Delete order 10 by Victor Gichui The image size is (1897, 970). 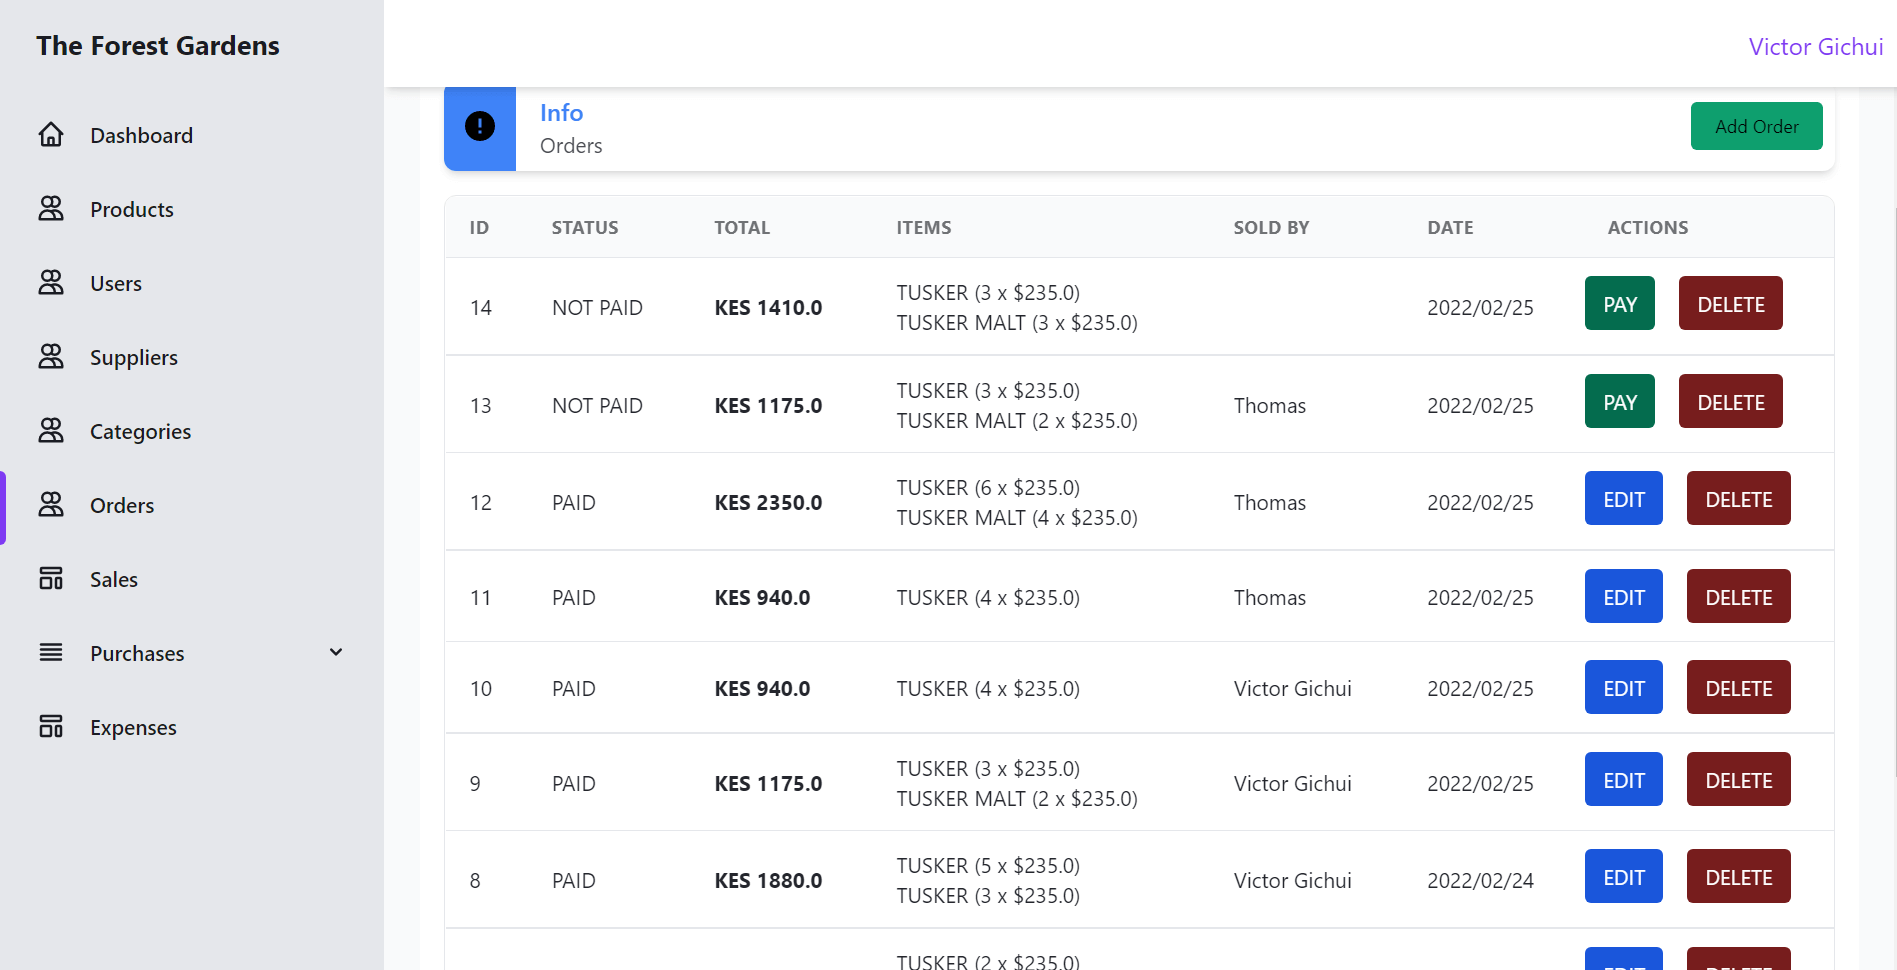1738,688
